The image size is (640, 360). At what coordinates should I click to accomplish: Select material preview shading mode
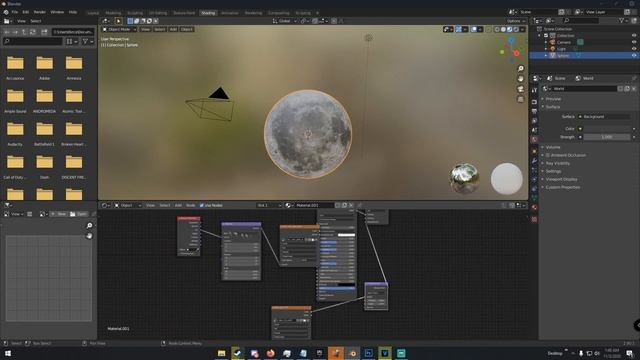510,29
